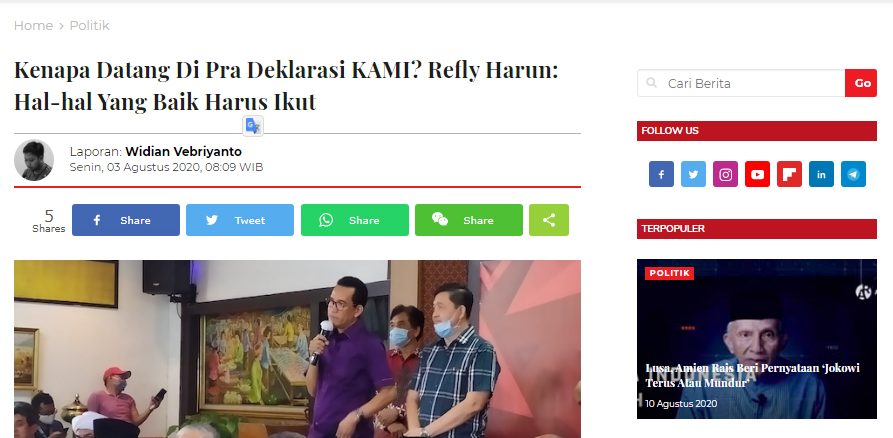
Task: Share the article via WhatsApp button
Action: click(x=355, y=220)
